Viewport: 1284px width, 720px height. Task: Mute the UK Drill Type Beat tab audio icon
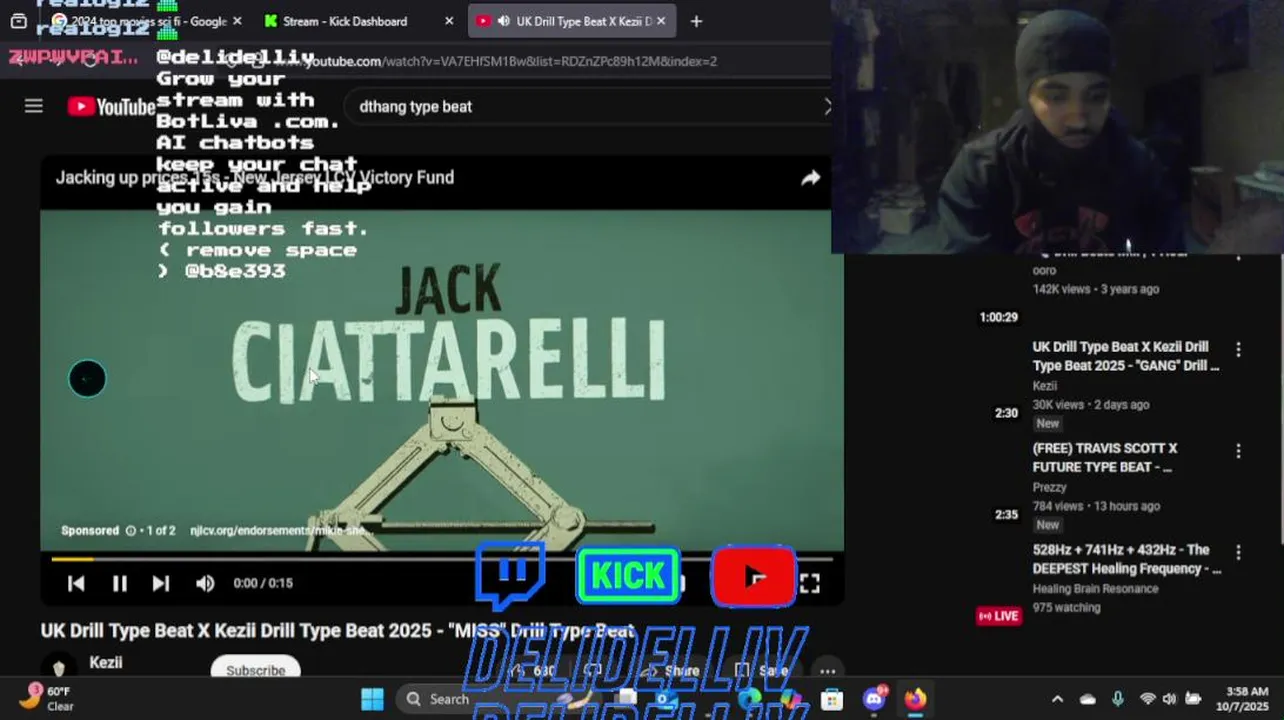tap(503, 21)
